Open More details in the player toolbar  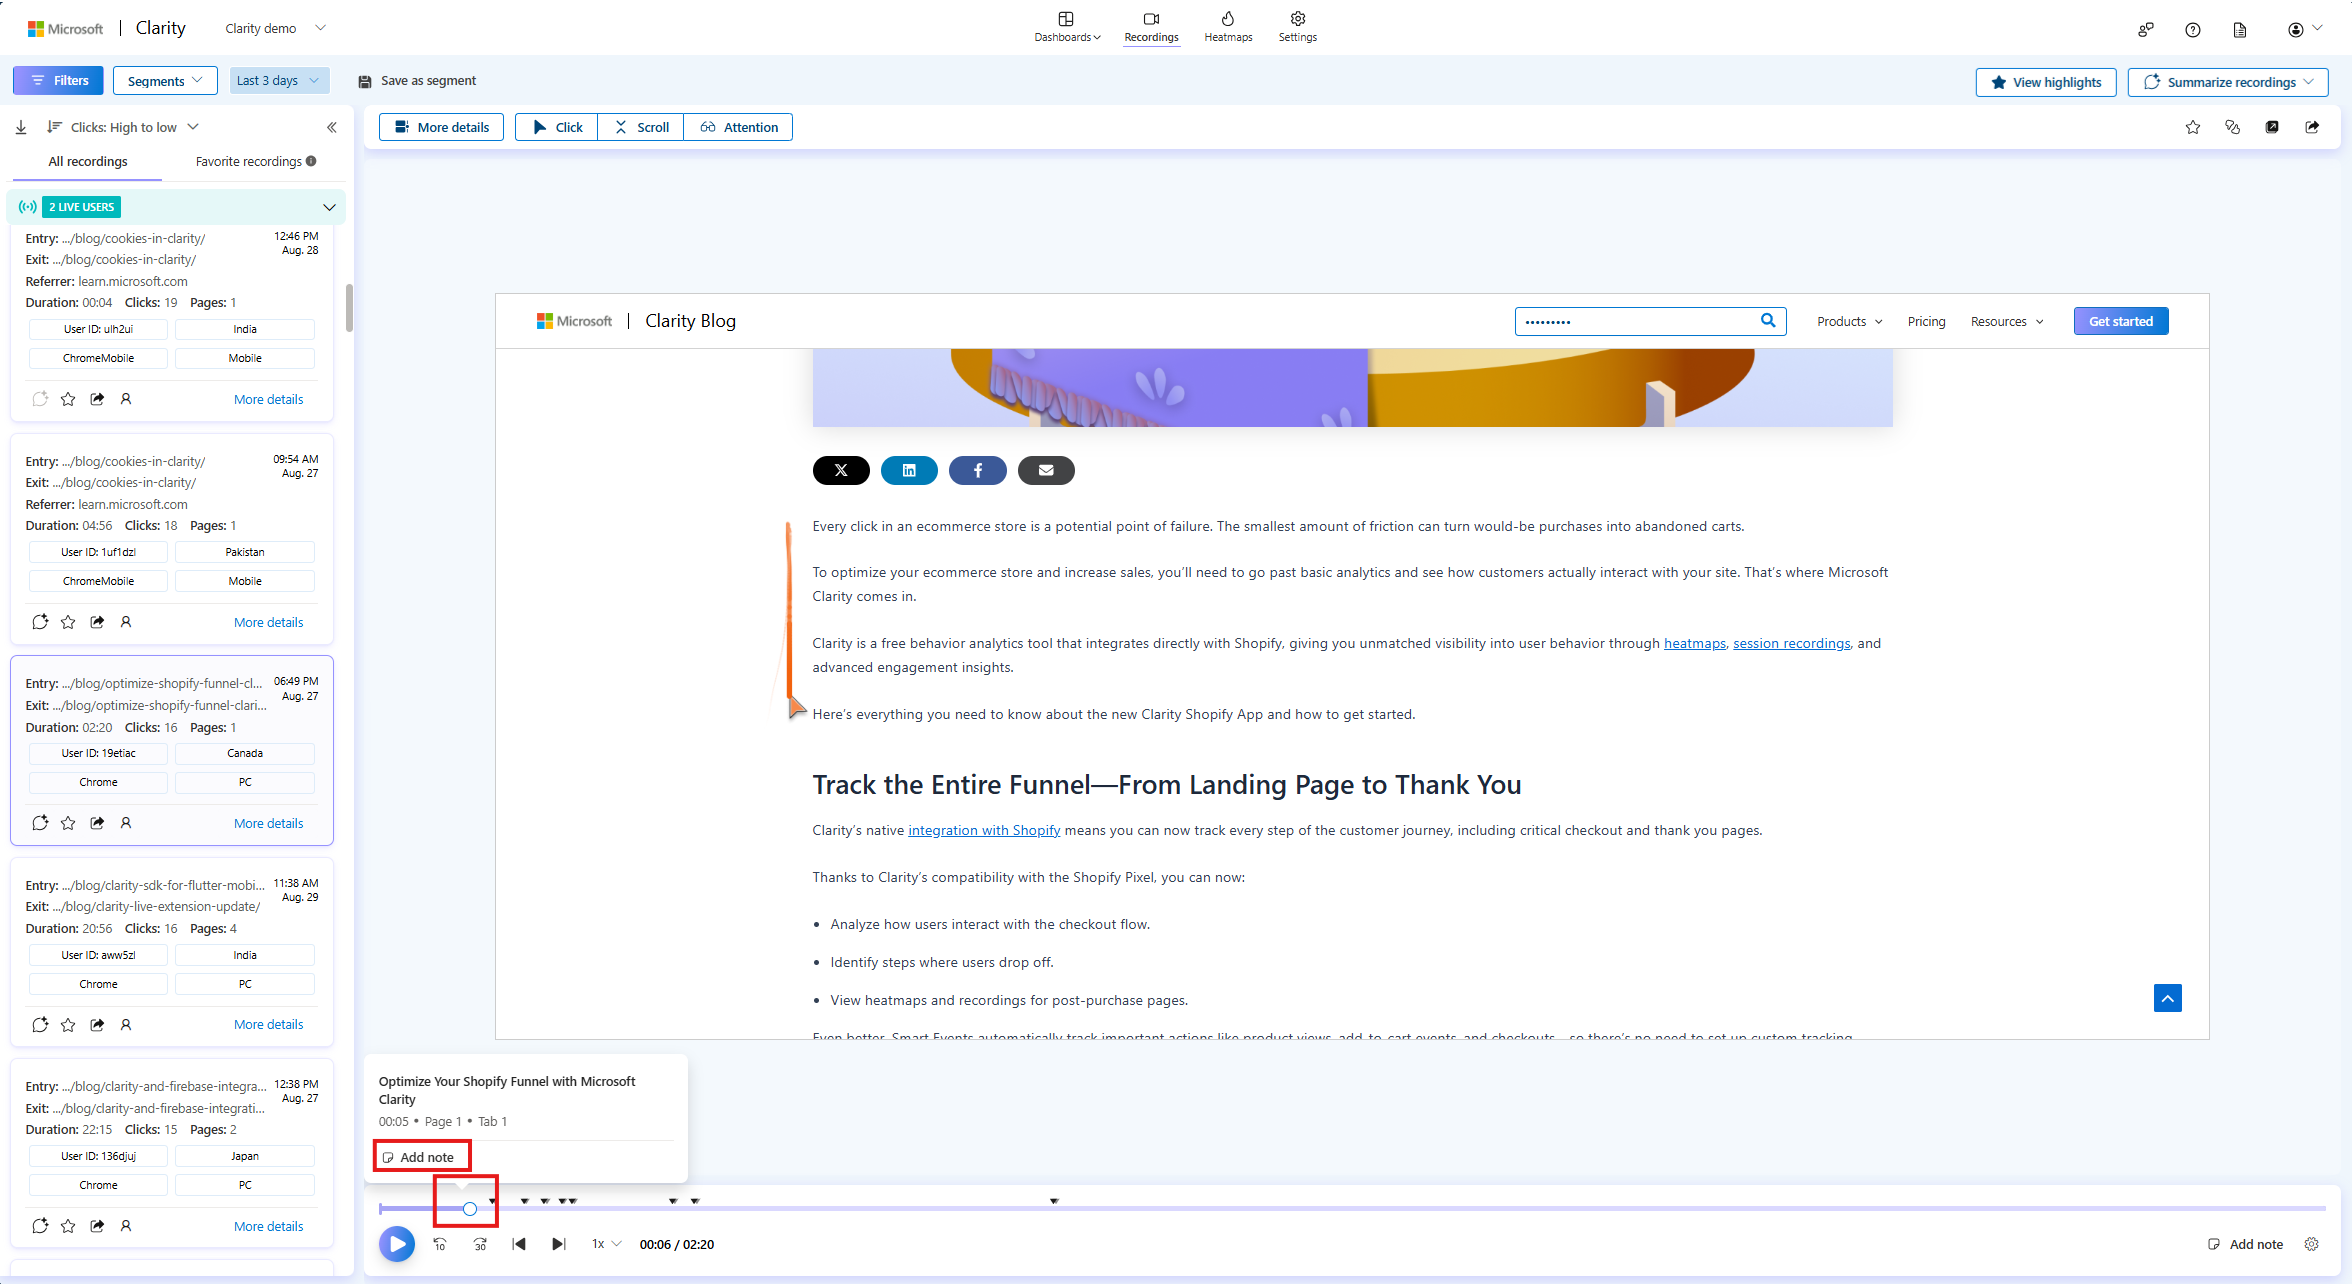pos(441,127)
